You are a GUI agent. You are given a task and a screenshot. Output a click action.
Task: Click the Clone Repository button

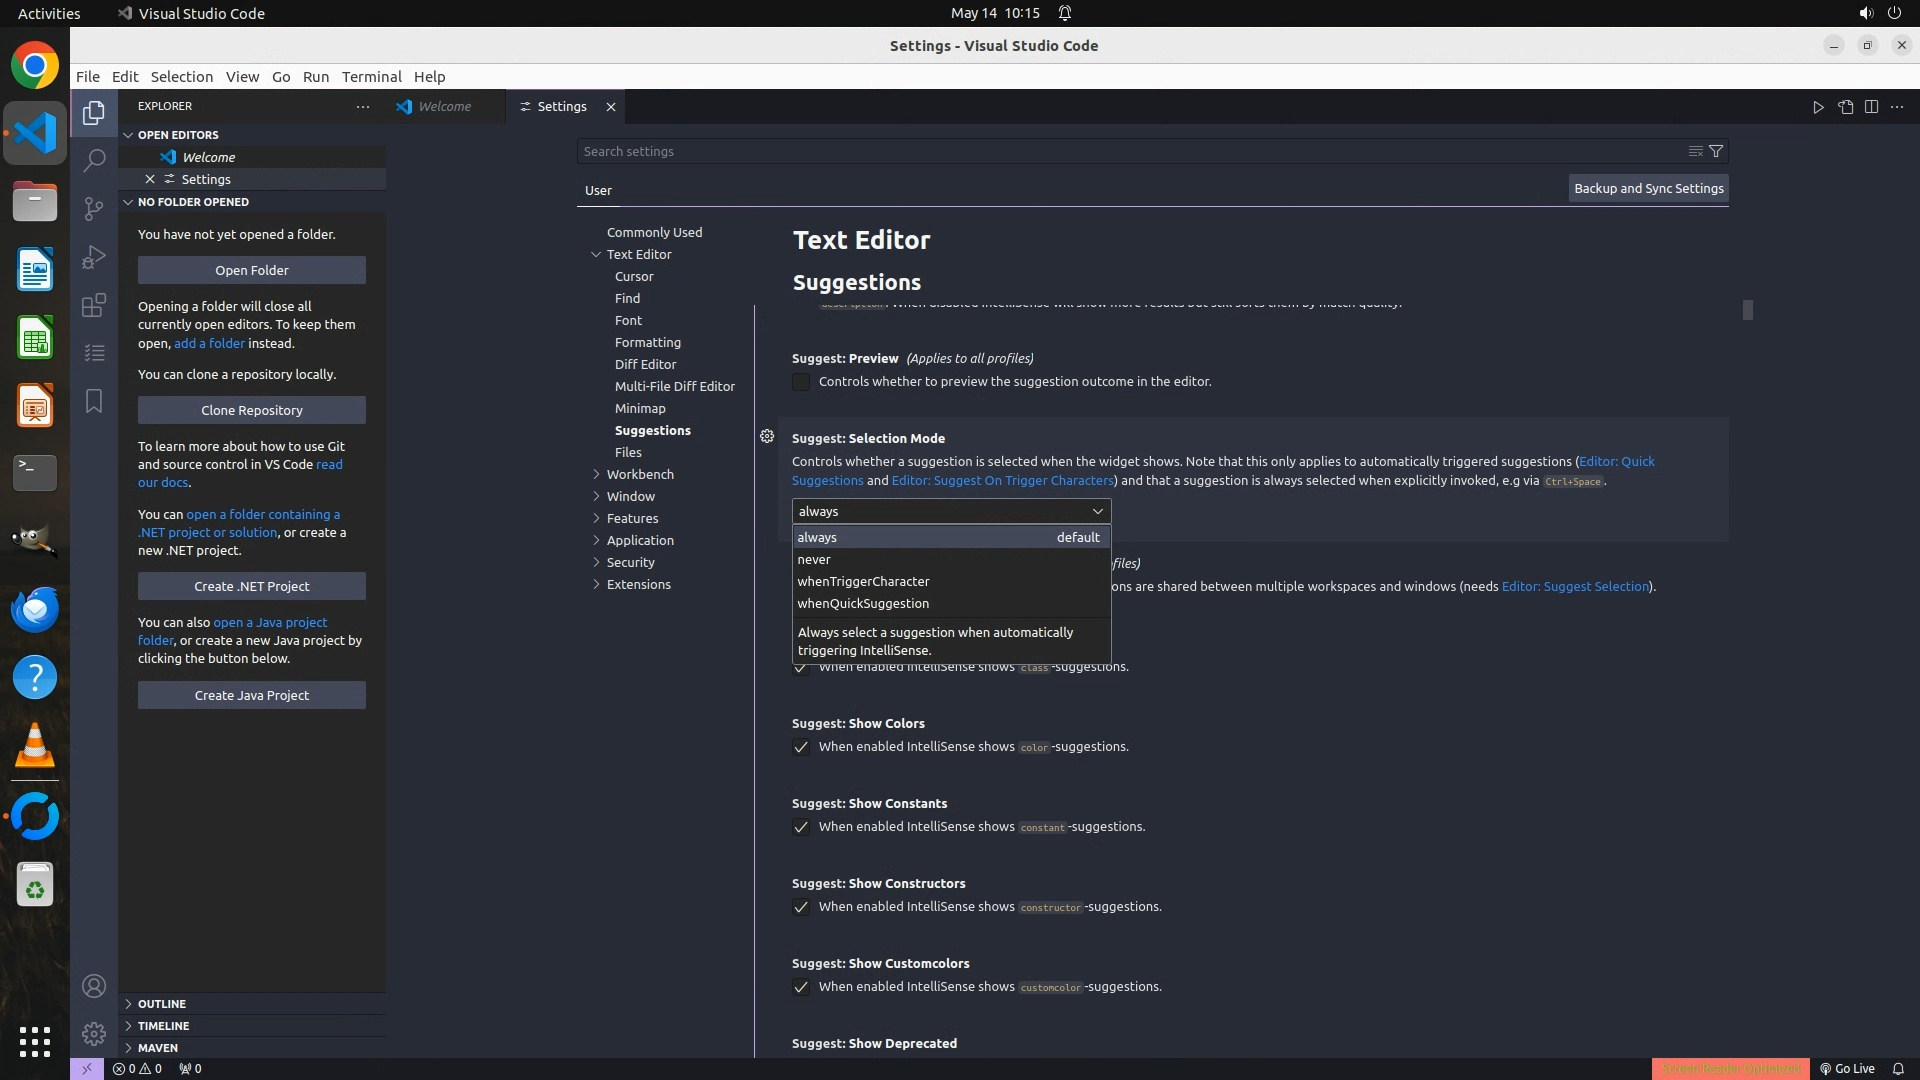click(x=252, y=410)
